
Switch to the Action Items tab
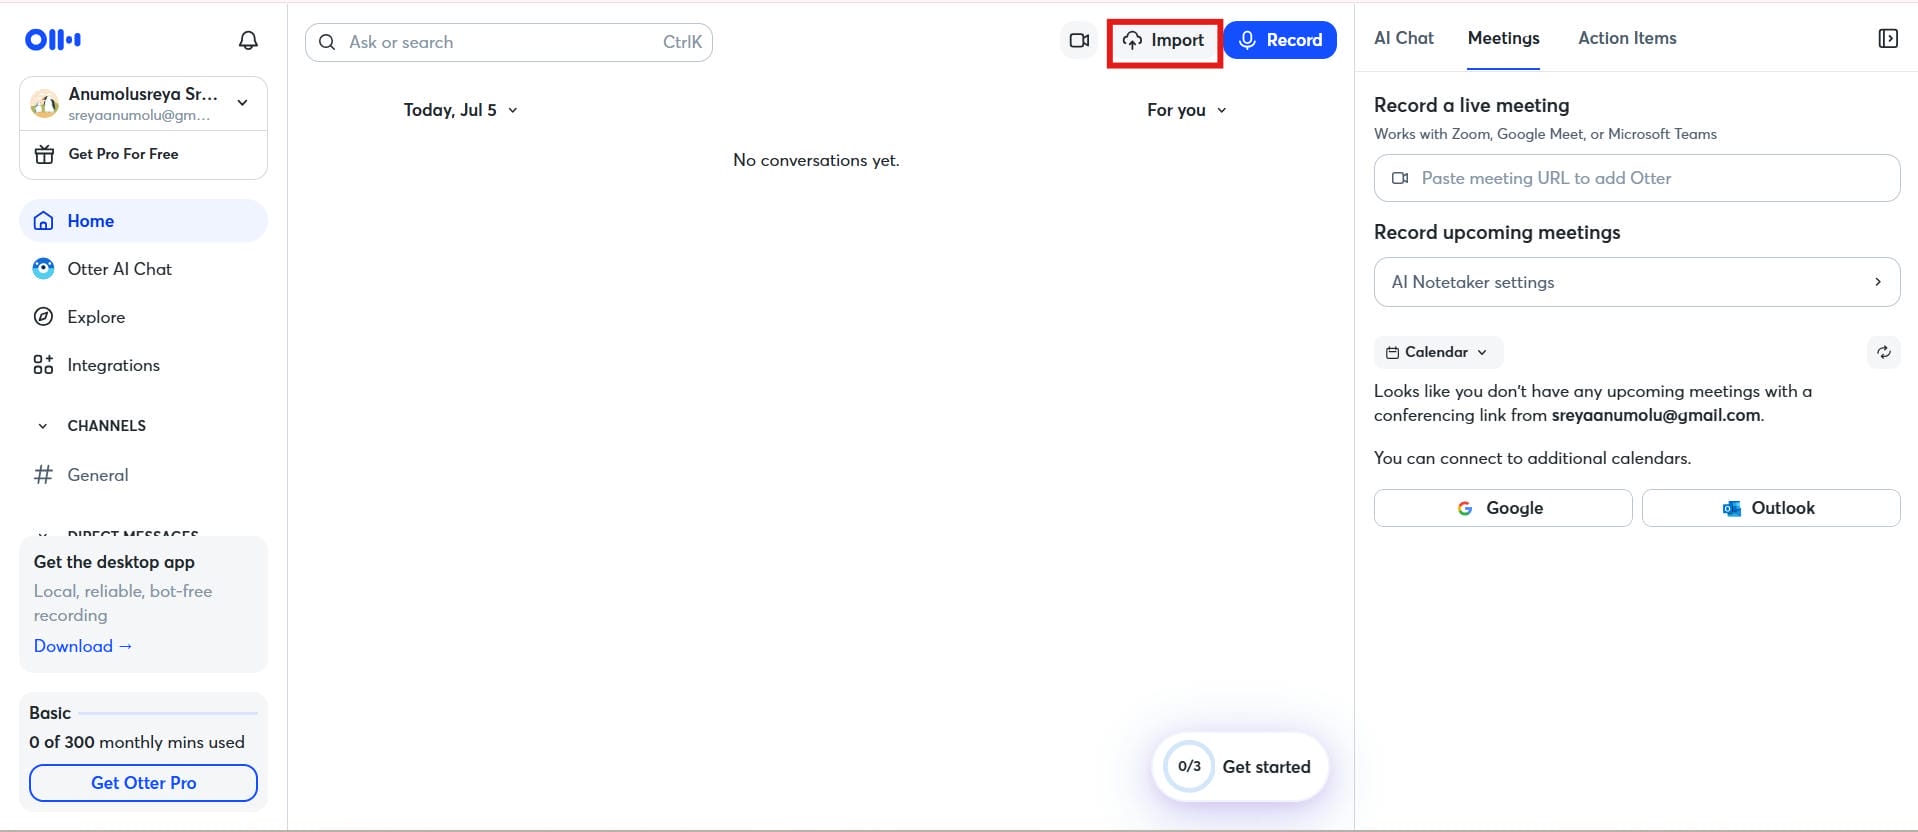1627,38
